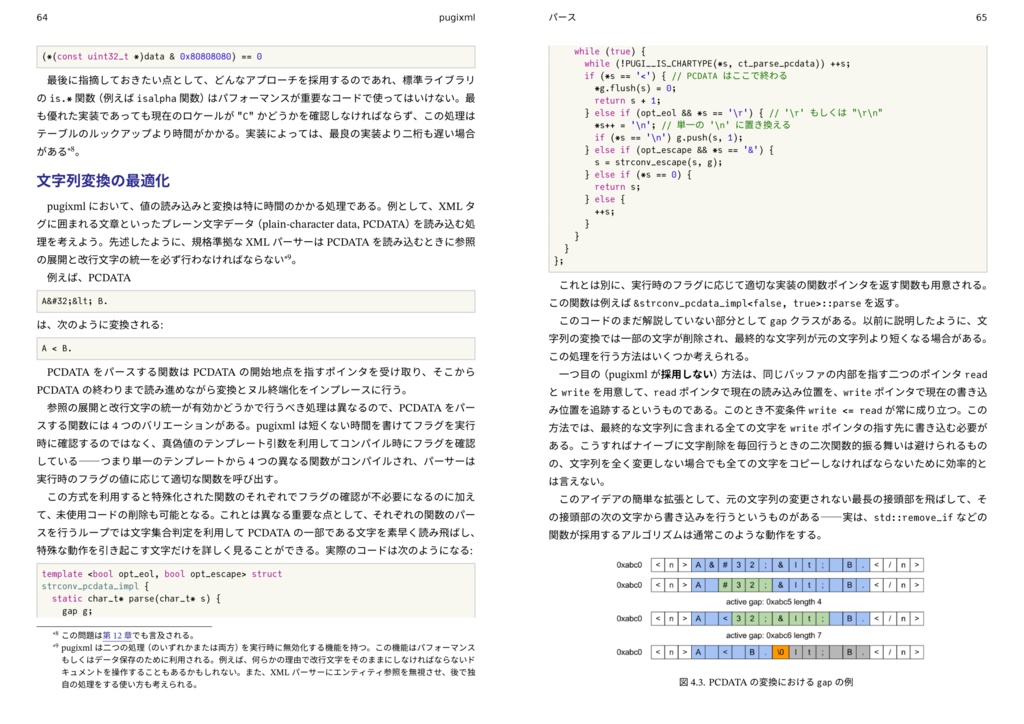Click the line は、次のように変換される:
The image size is (1024, 724).
tap(100, 324)
